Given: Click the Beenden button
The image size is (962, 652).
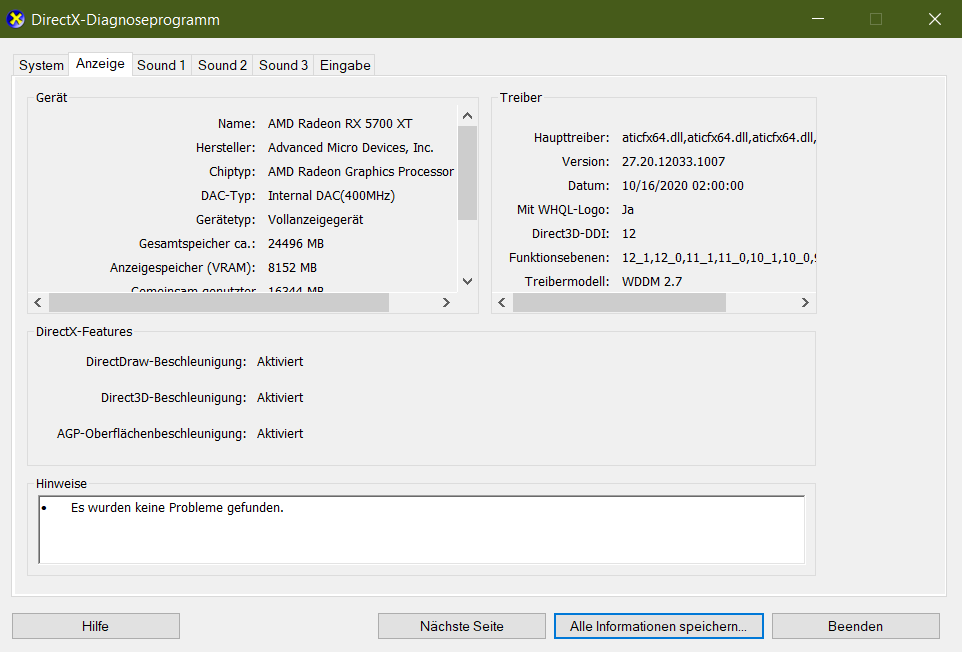Looking at the screenshot, I should 855,626.
